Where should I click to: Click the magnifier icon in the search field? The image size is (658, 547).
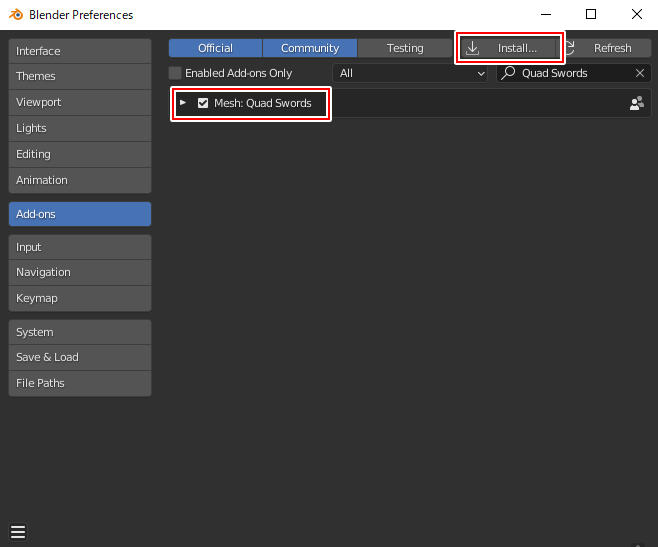pyautogui.click(x=509, y=73)
